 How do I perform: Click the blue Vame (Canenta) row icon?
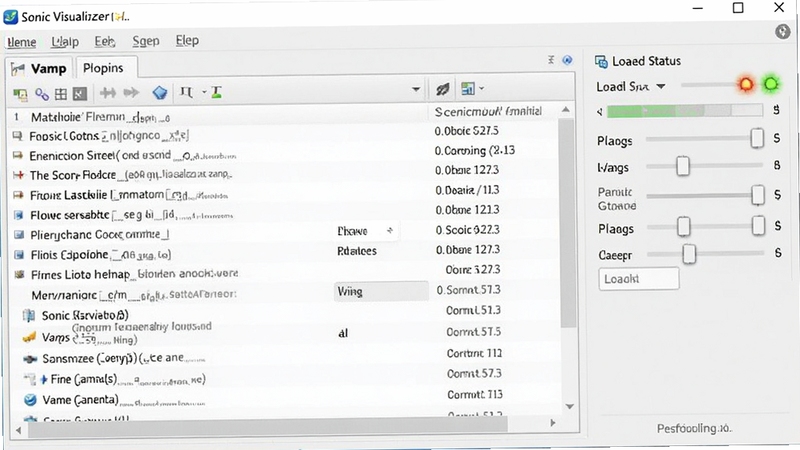(x=30, y=400)
